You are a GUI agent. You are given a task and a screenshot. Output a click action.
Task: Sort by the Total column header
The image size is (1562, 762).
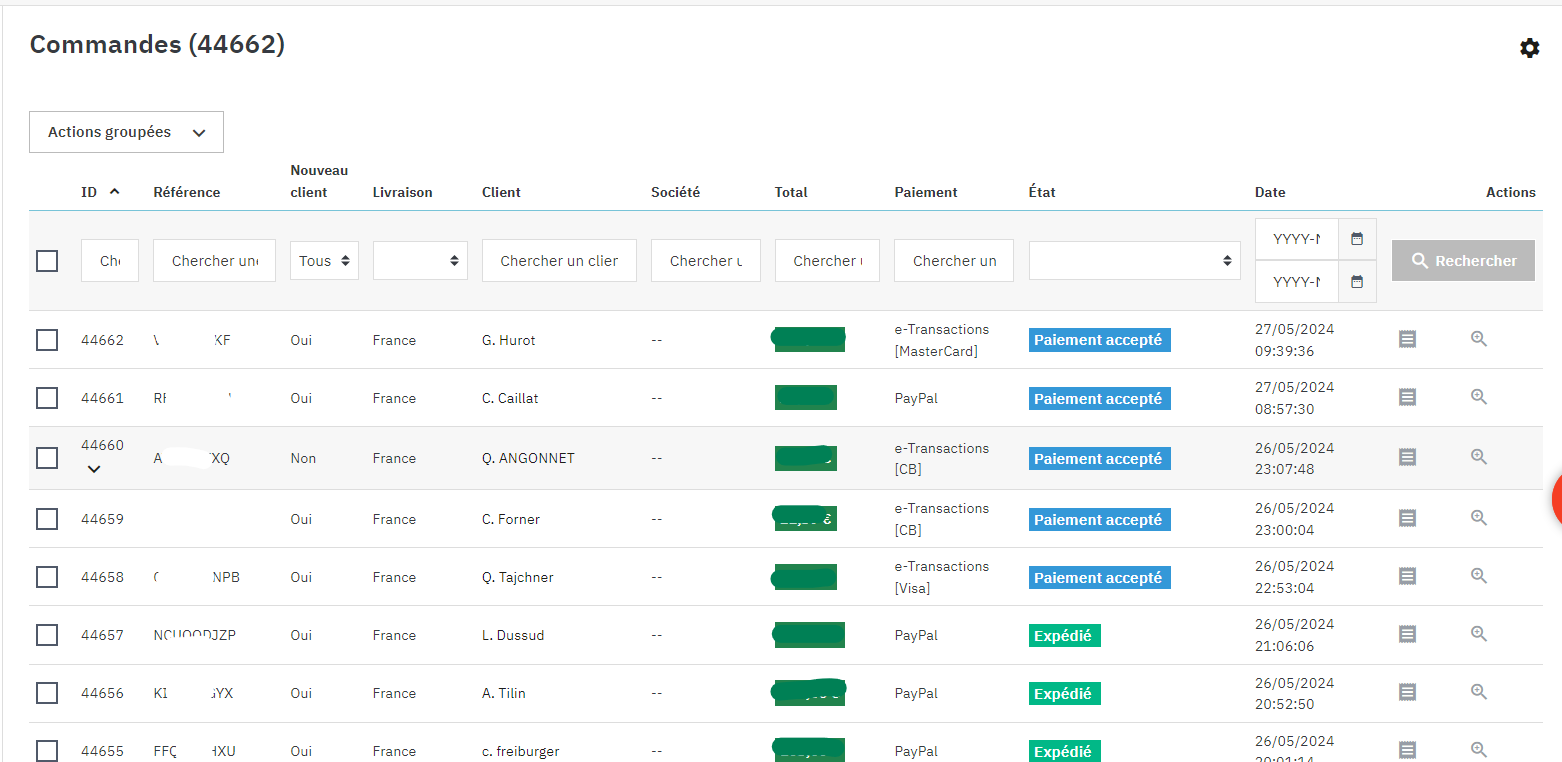(x=791, y=192)
